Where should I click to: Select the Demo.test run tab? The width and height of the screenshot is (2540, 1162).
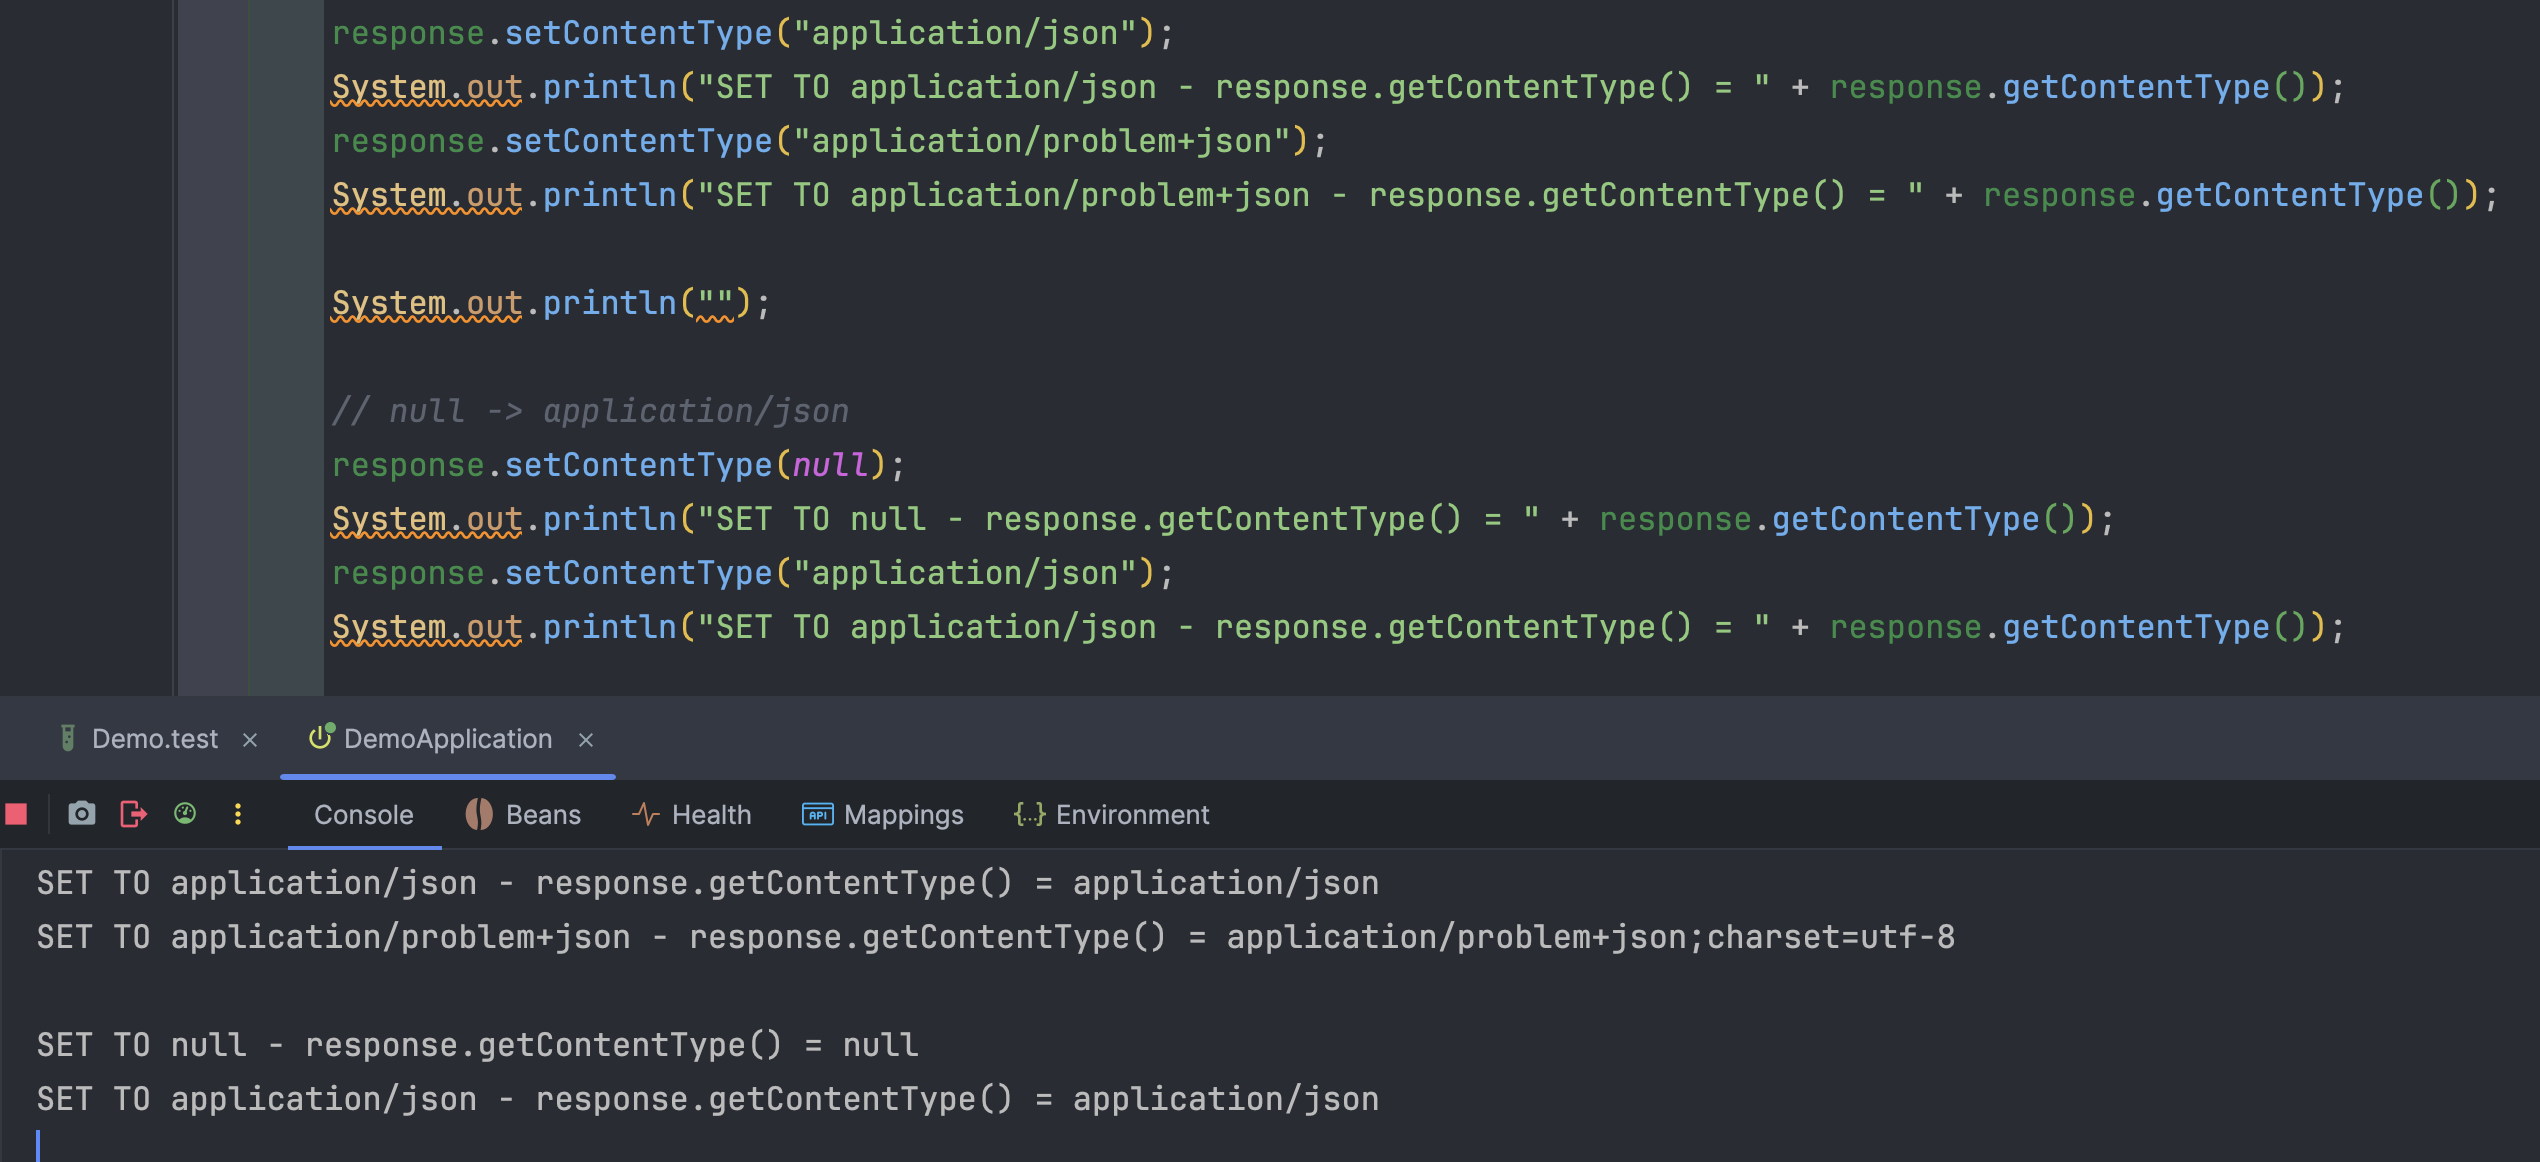[154, 739]
